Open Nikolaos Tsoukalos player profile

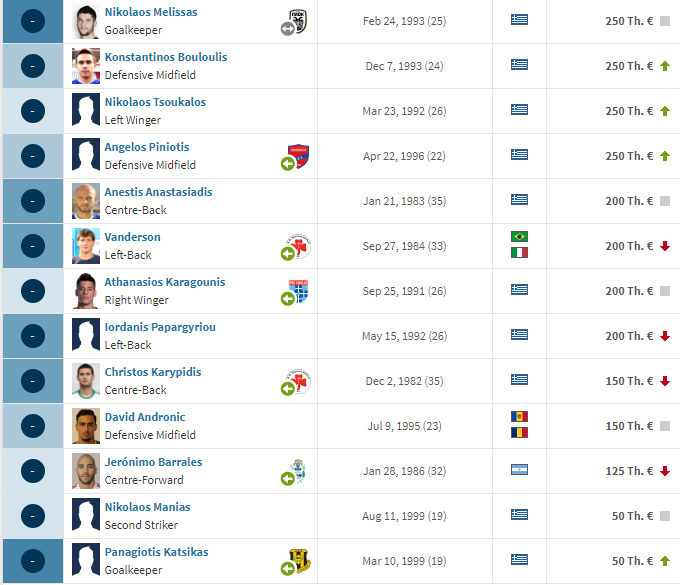[x=155, y=102]
